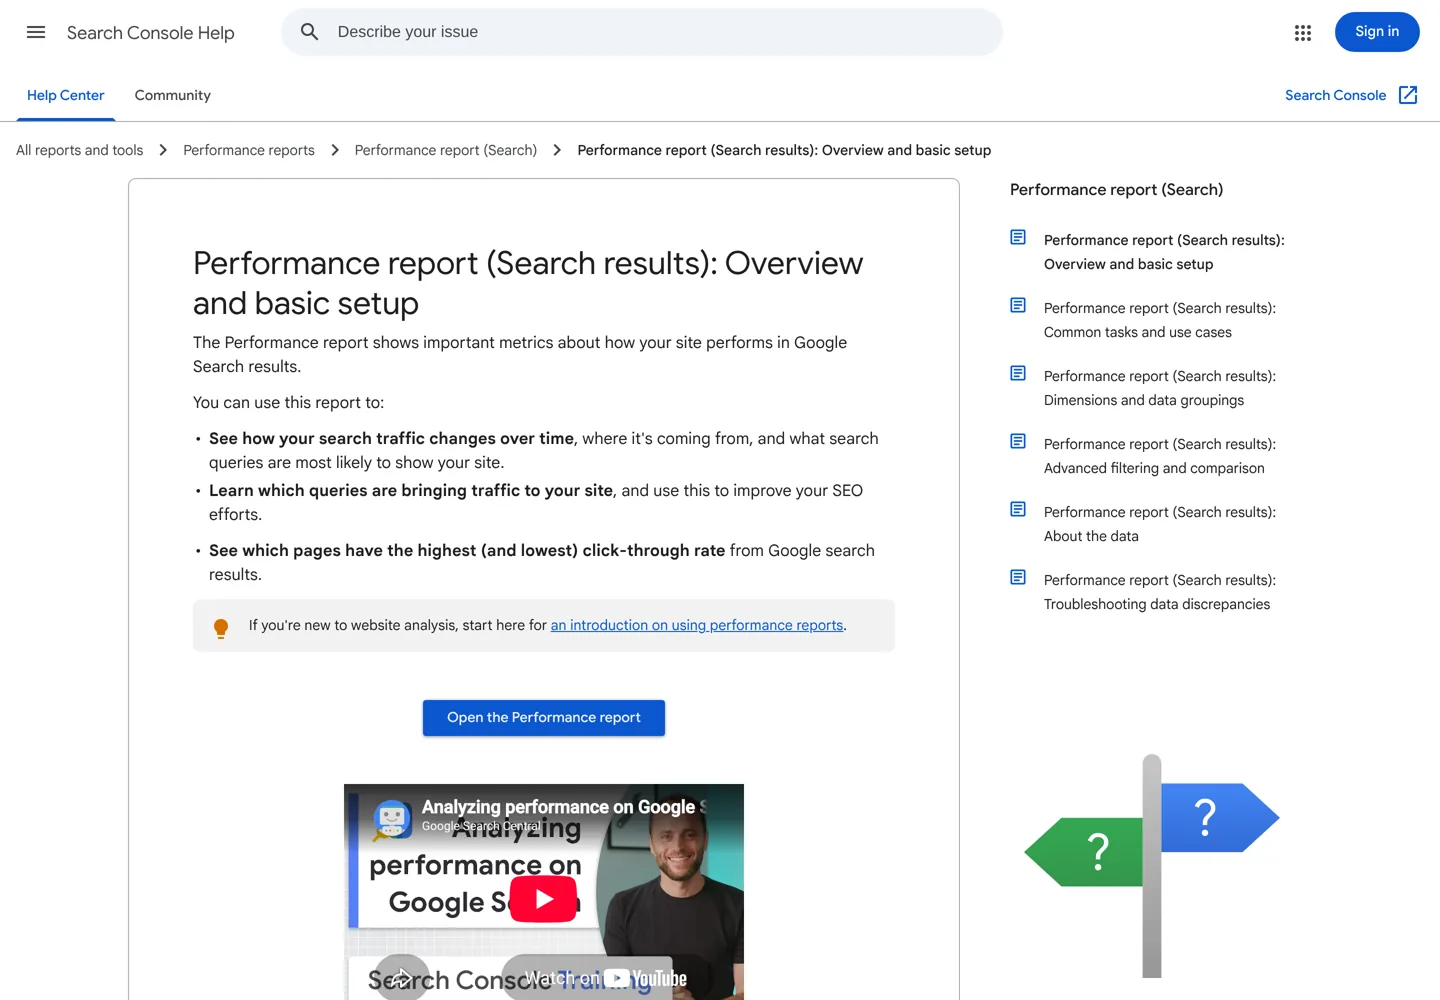Open the hamburger main menu
The image size is (1440, 1000).
click(x=36, y=32)
